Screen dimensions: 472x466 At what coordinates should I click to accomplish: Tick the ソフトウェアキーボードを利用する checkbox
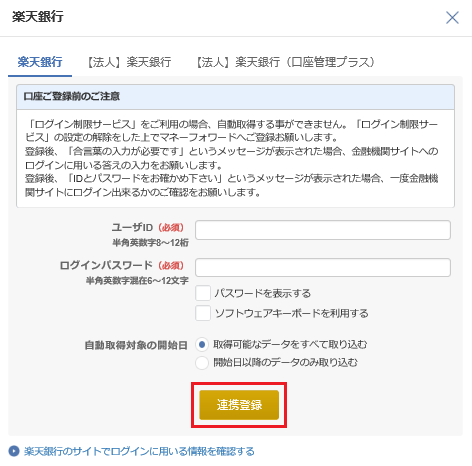[203, 313]
